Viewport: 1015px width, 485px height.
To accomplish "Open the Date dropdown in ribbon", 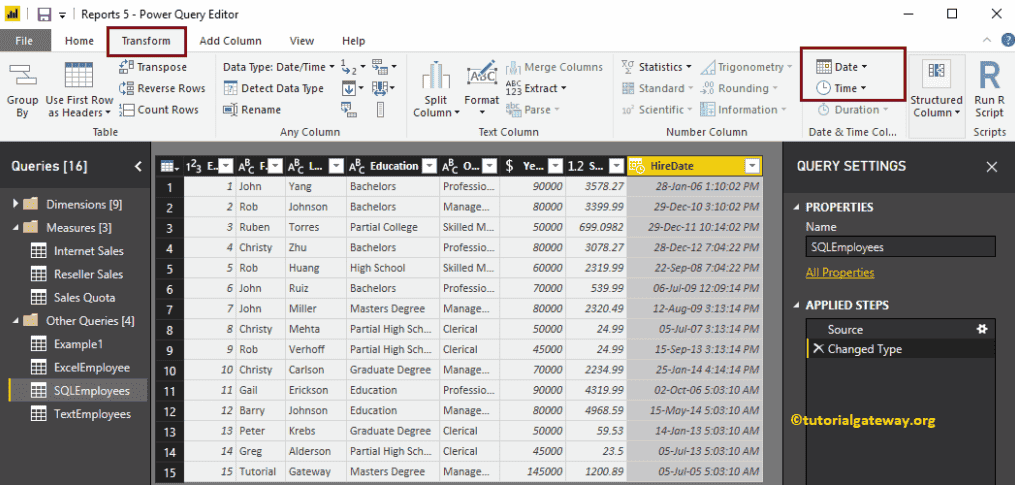I will point(842,67).
